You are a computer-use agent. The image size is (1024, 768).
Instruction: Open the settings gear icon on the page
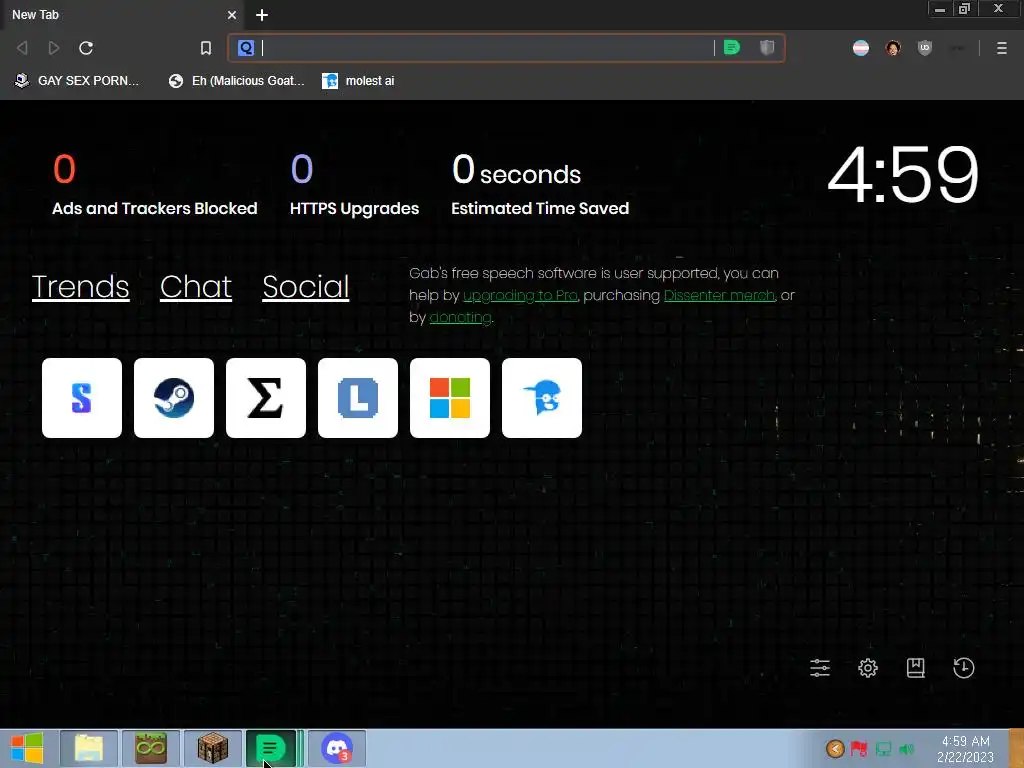click(868, 668)
